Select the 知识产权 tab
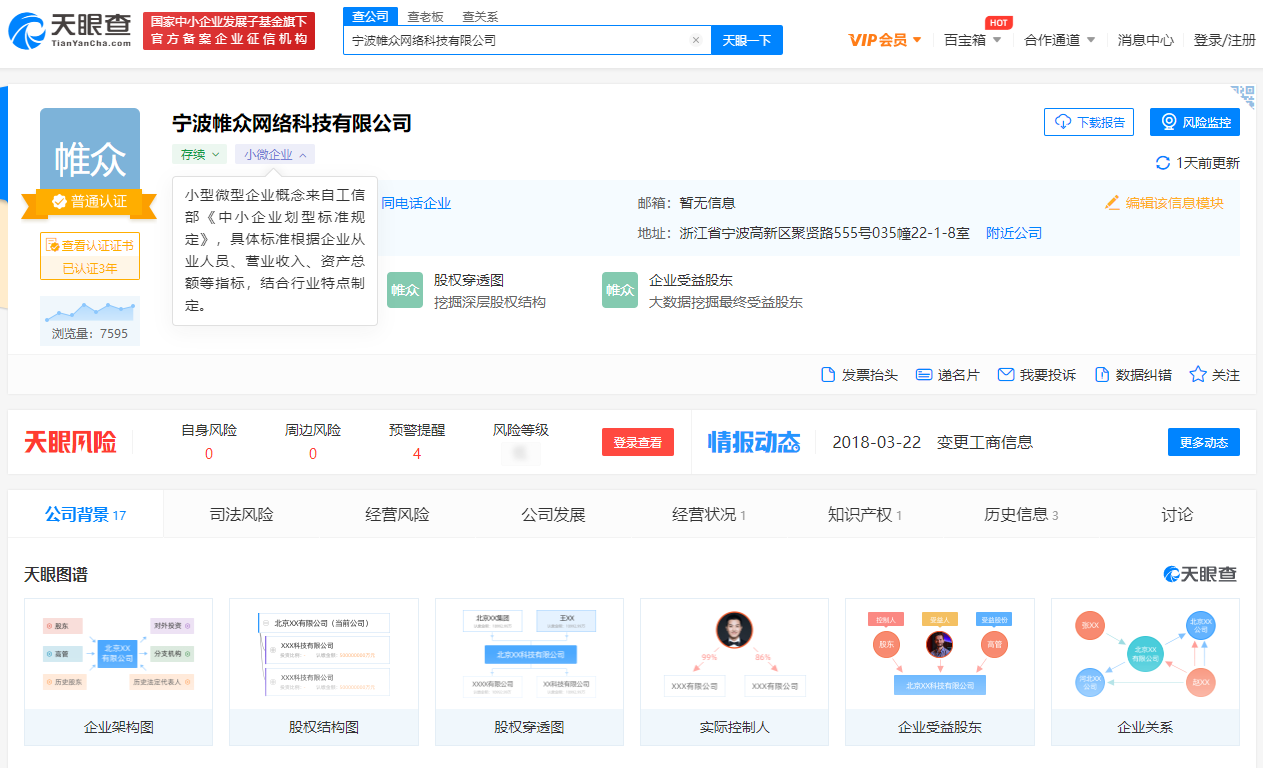 click(865, 515)
